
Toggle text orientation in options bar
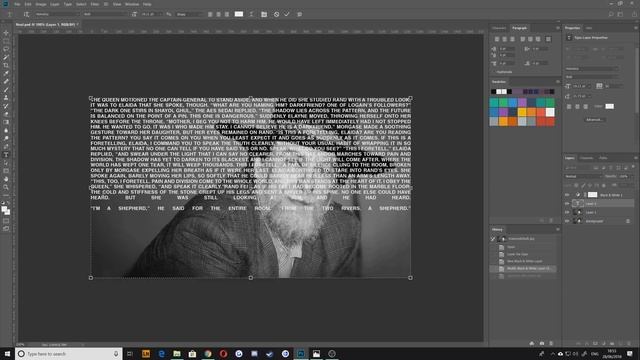tap(26, 14)
